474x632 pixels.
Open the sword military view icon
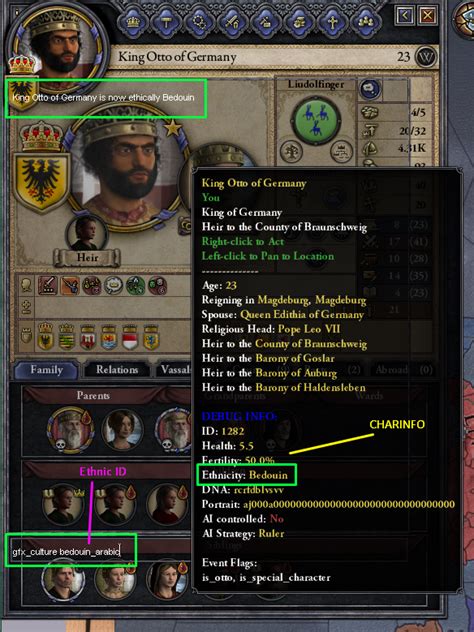[x=233, y=22]
